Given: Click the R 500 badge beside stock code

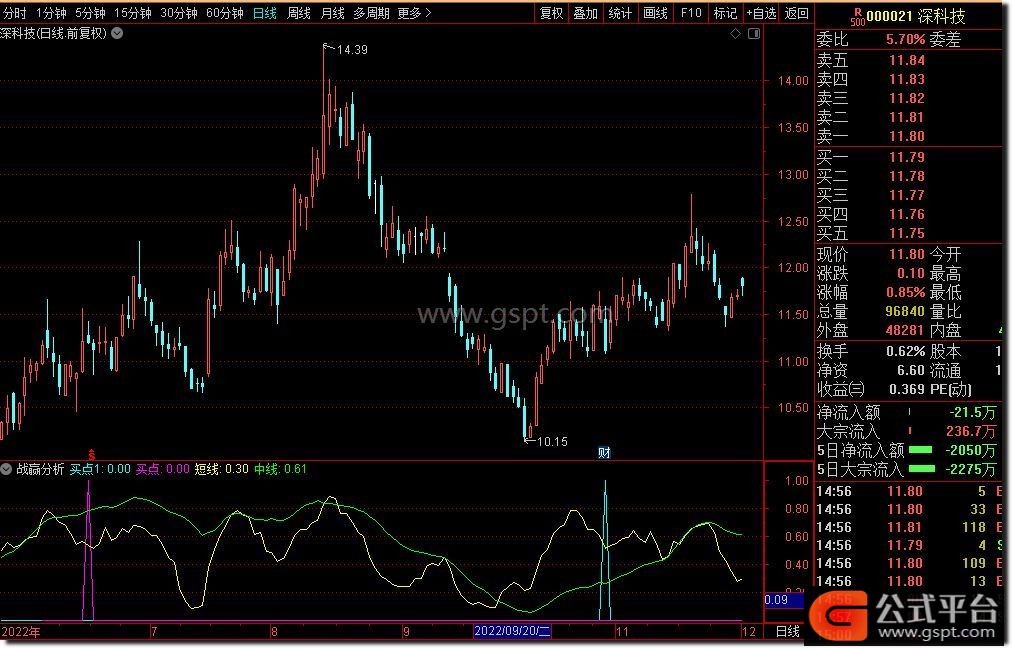Looking at the screenshot, I should point(858,17).
